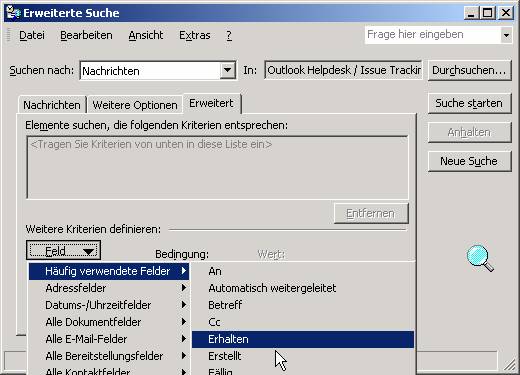520x375 pixels.
Task: Click the Erweiterte Suche title bar icon
Action: (x=13, y=13)
